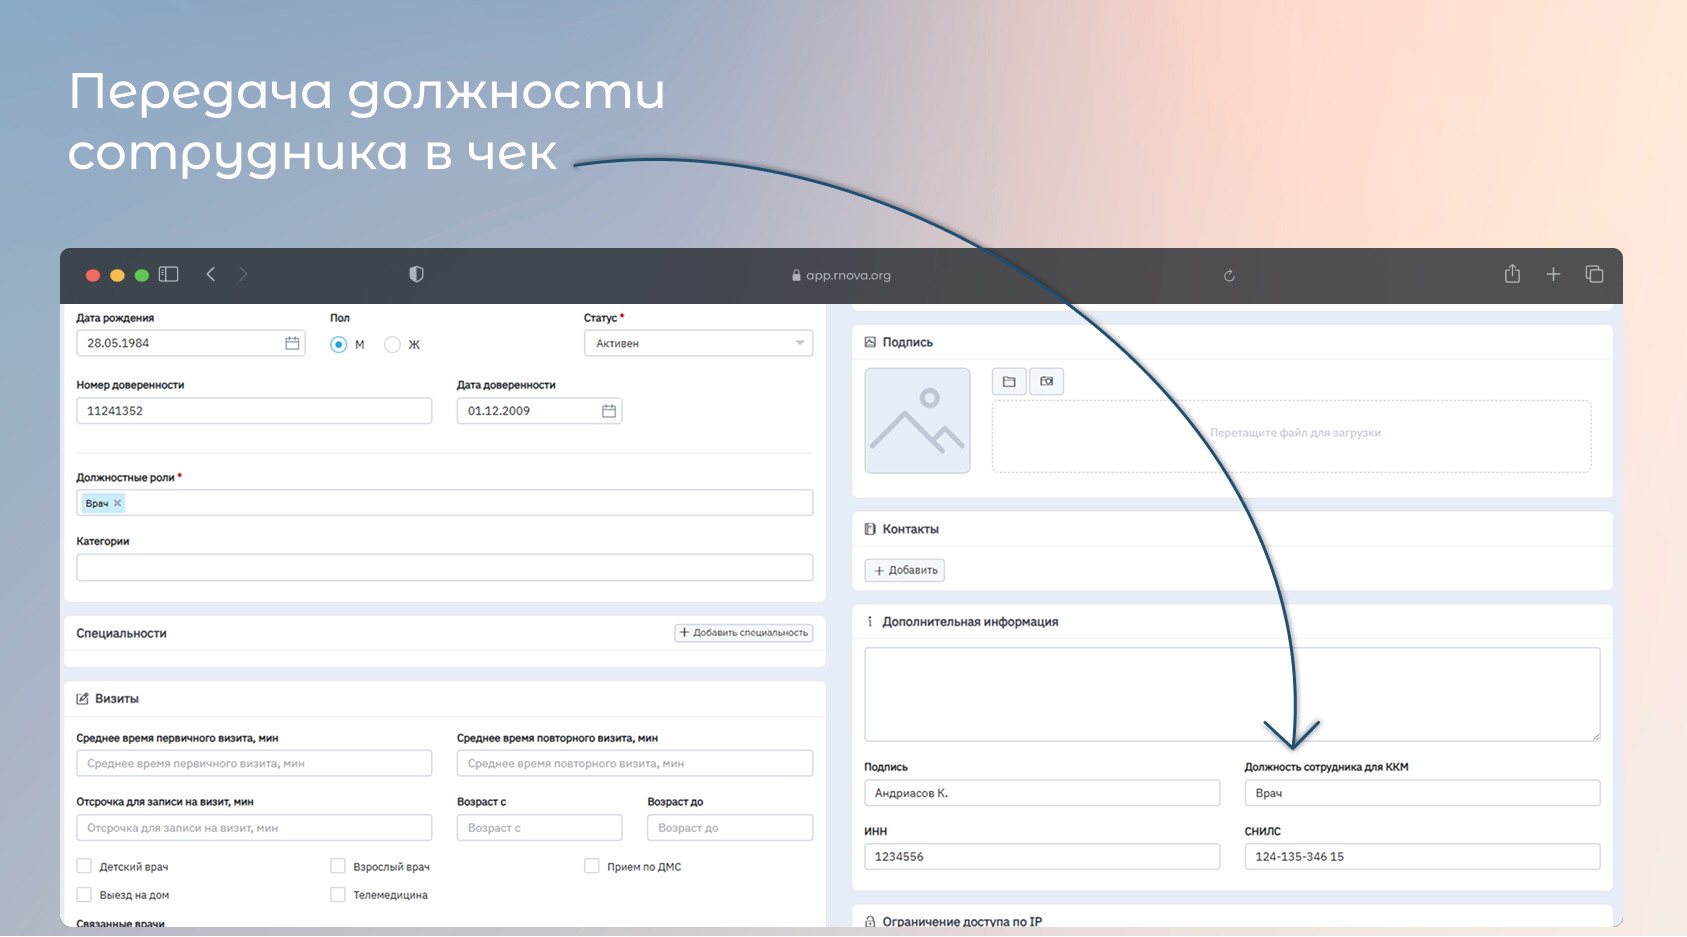Image resolution: width=1687 pixels, height=937 pixels.
Task: Toggle the browser sidebar icon
Action: coord(168,274)
